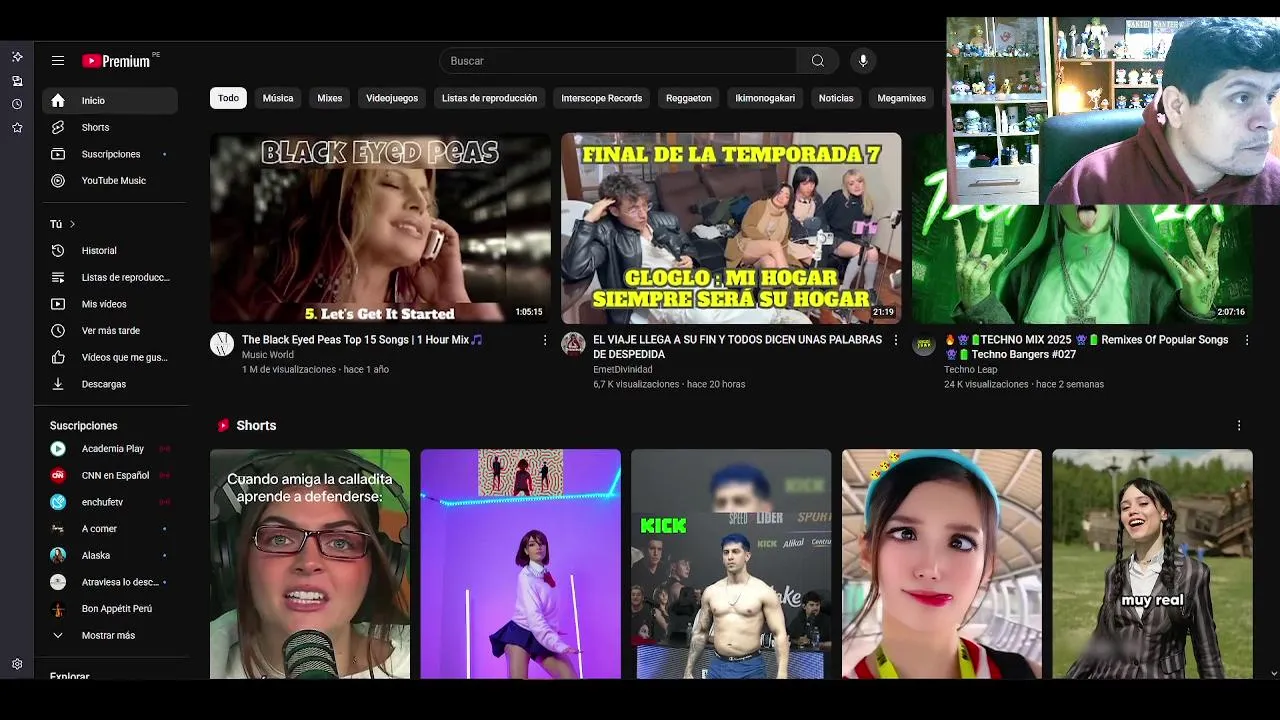
Task: Open short 'Cuando amiga la calladita' thumbnail
Action: coord(310,564)
